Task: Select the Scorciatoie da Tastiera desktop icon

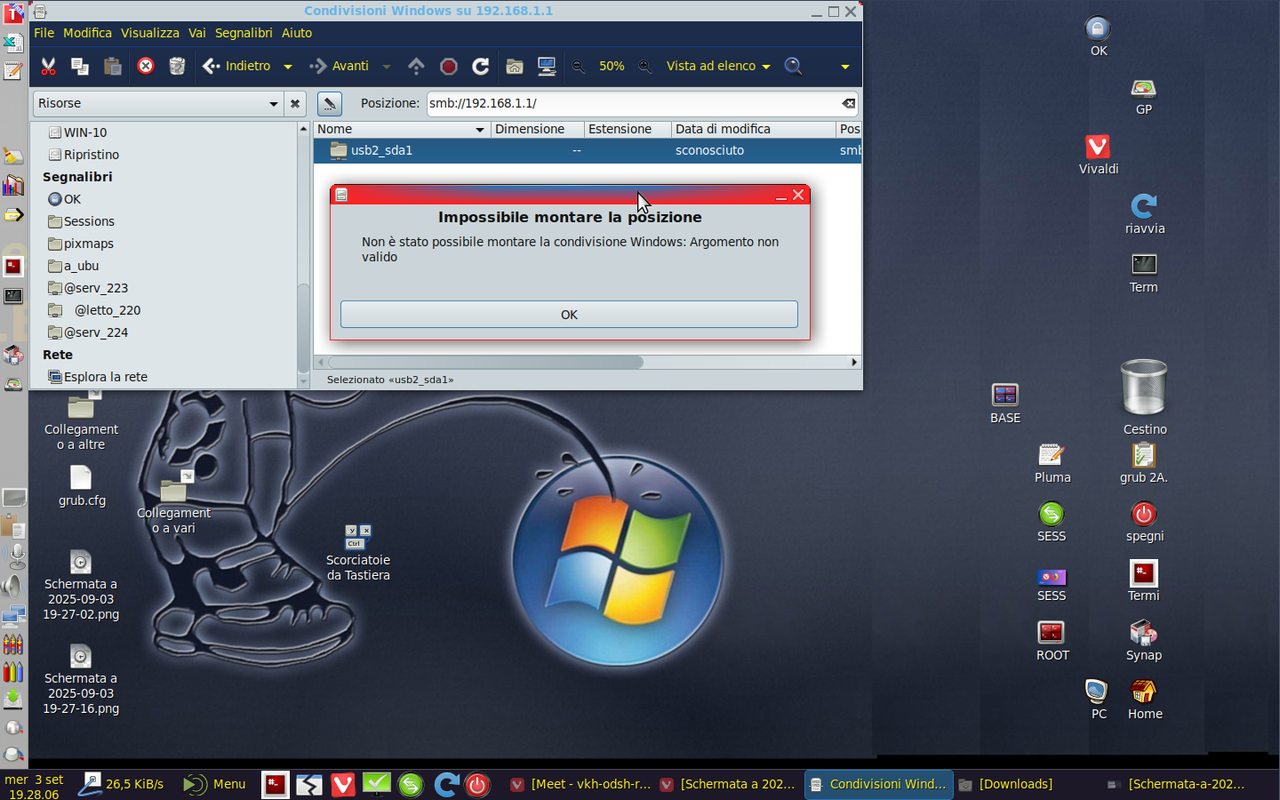Action: coord(358,553)
